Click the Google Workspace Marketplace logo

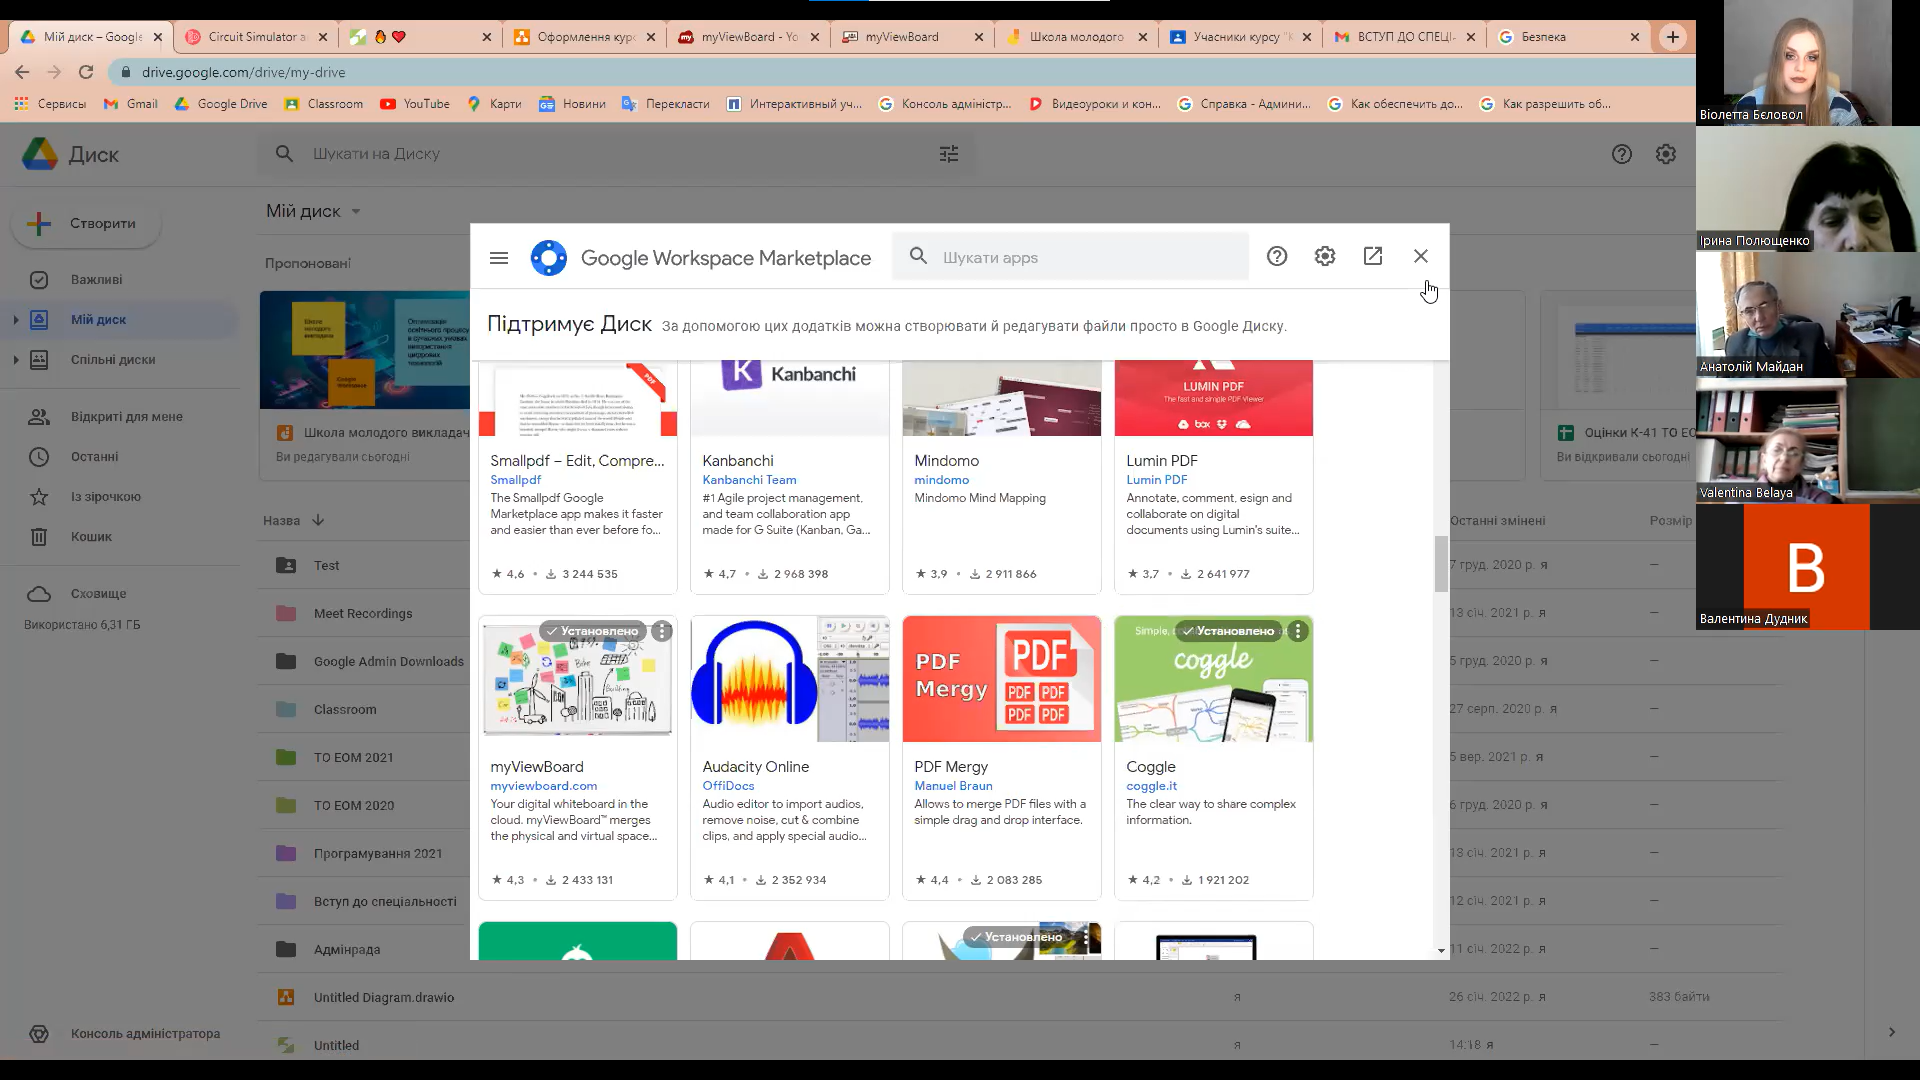pyautogui.click(x=549, y=258)
